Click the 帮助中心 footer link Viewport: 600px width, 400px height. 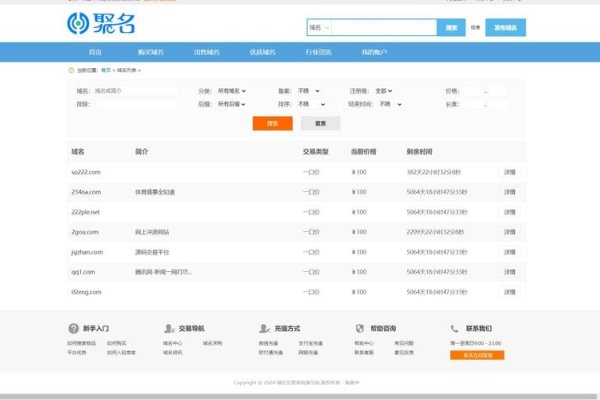[x=364, y=343]
